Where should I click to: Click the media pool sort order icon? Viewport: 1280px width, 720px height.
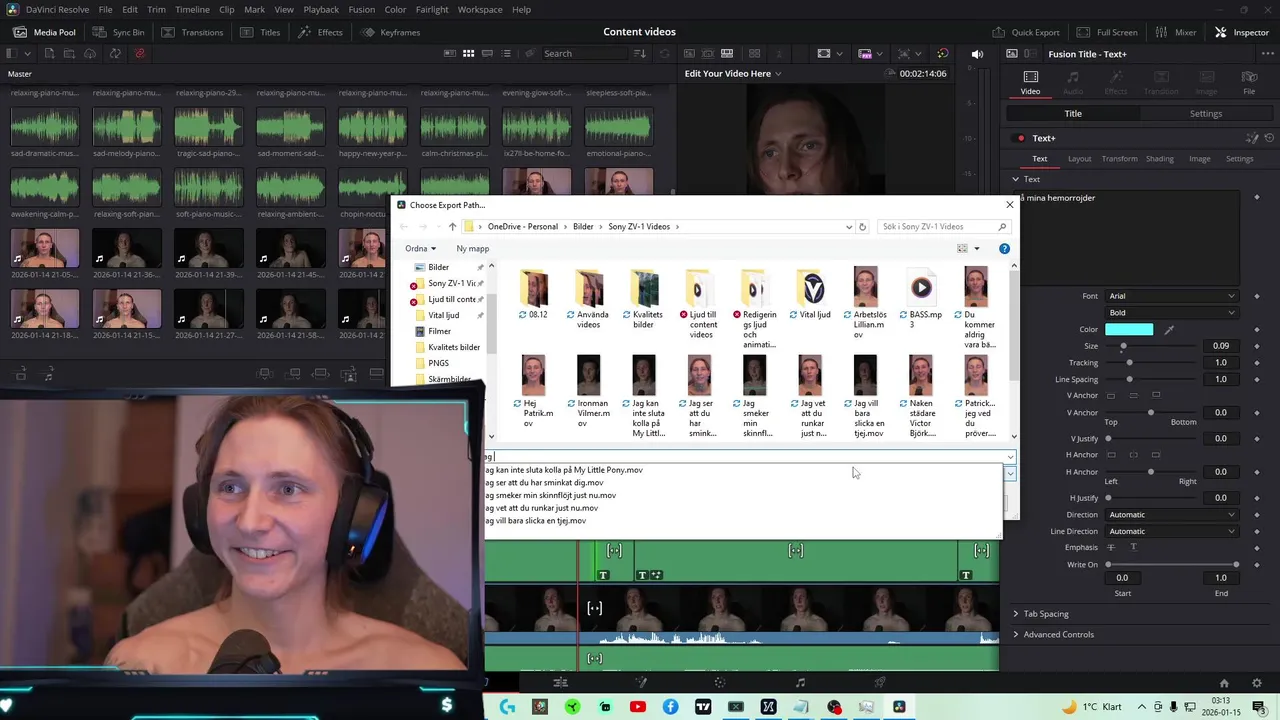640,53
